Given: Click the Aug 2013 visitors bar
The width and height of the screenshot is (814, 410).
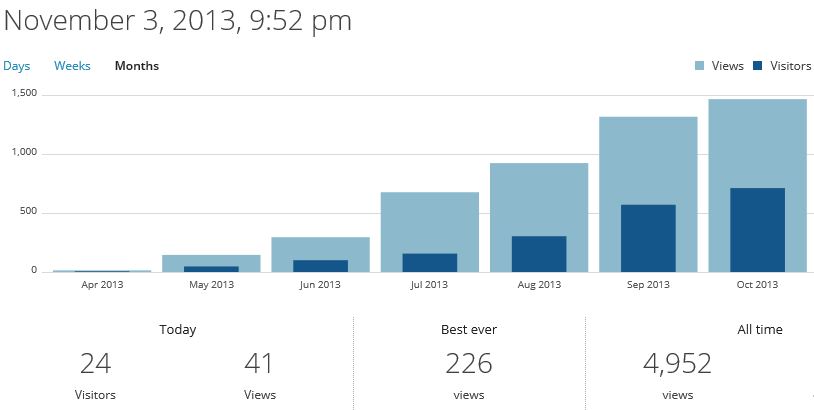Looking at the screenshot, I should 538,254.
